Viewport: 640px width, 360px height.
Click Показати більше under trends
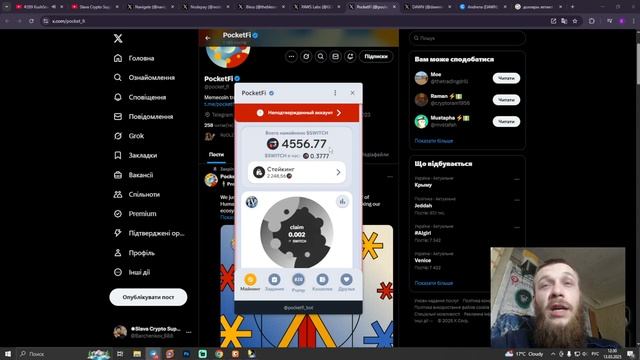pyautogui.click(x=433, y=283)
